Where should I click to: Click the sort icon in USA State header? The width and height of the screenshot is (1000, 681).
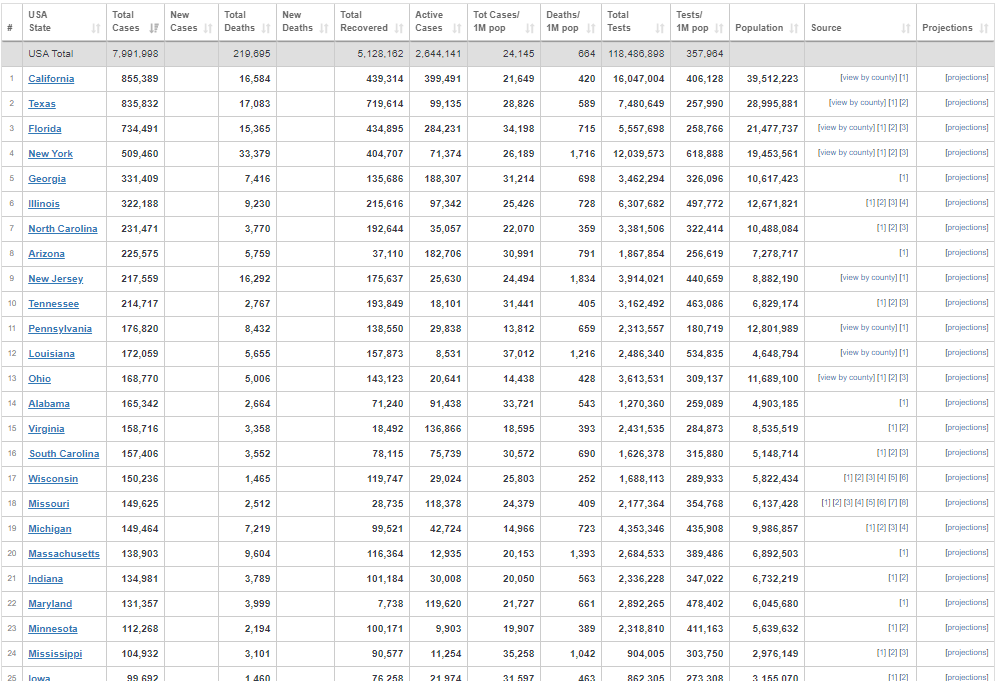coord(96,28)
